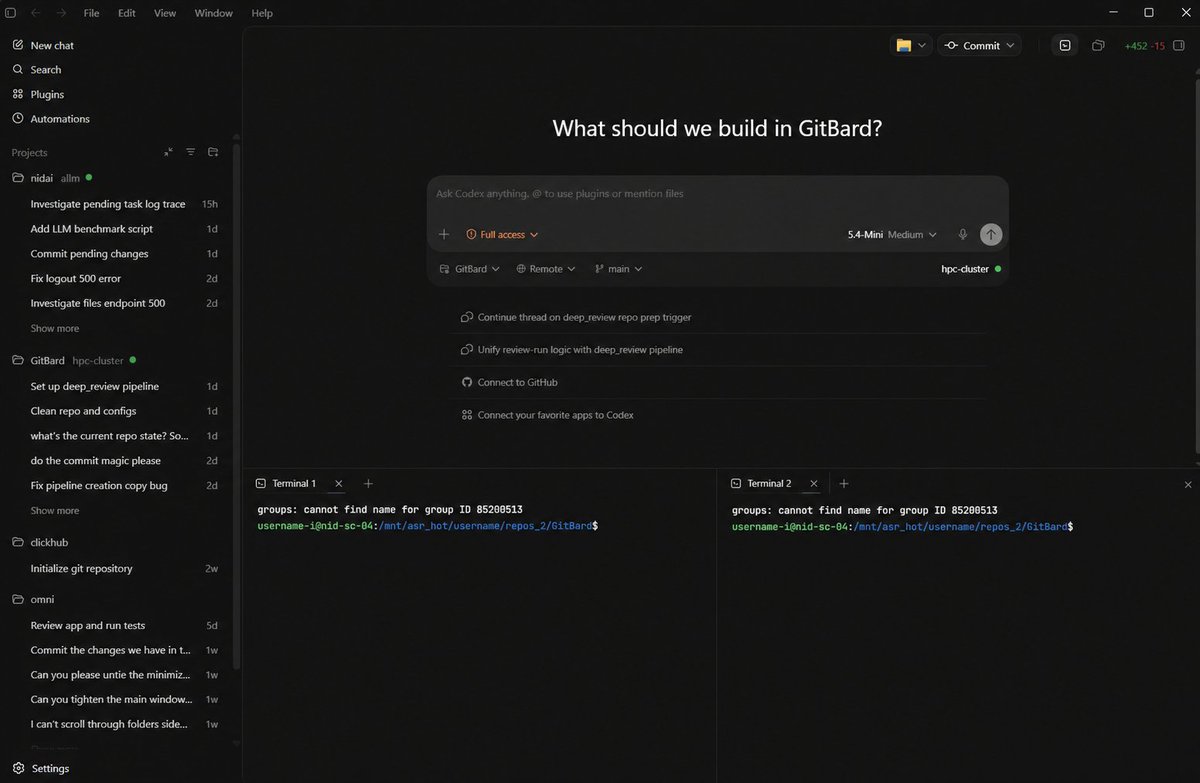Start voice dictation with microphone icon

[963, 234]
